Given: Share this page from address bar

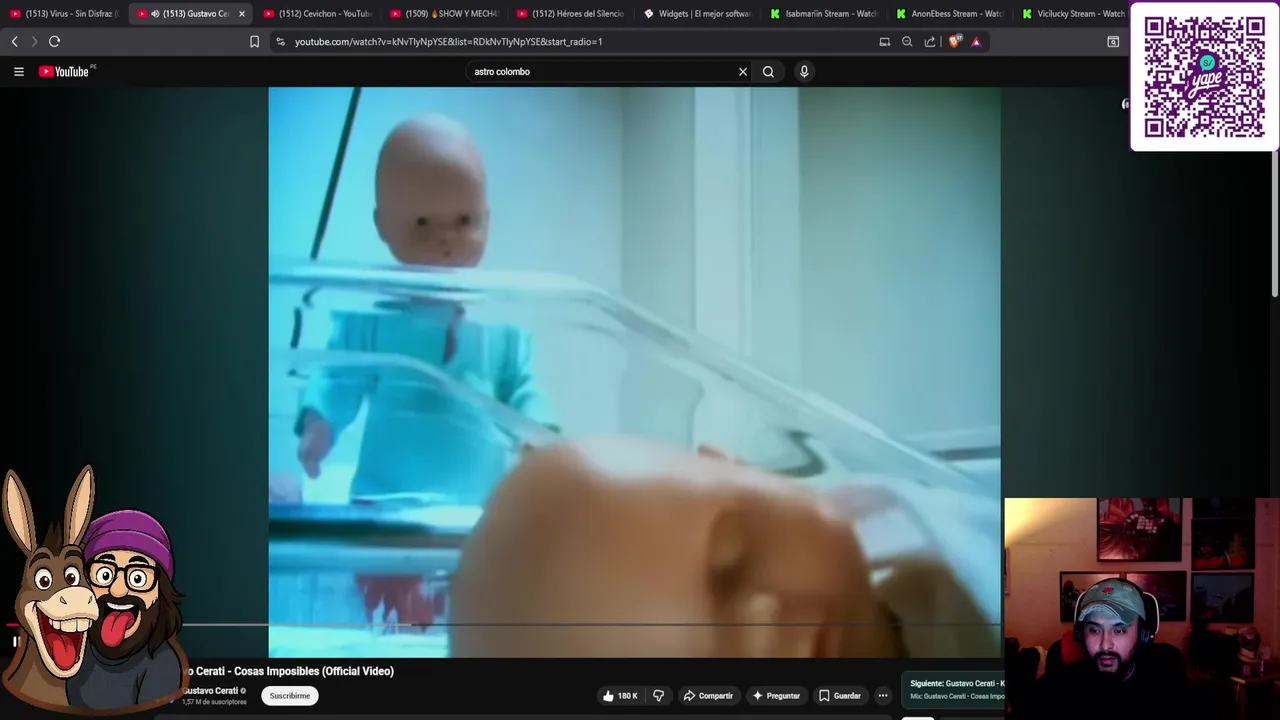Looking at the screenshot, I should coord(930,41).
